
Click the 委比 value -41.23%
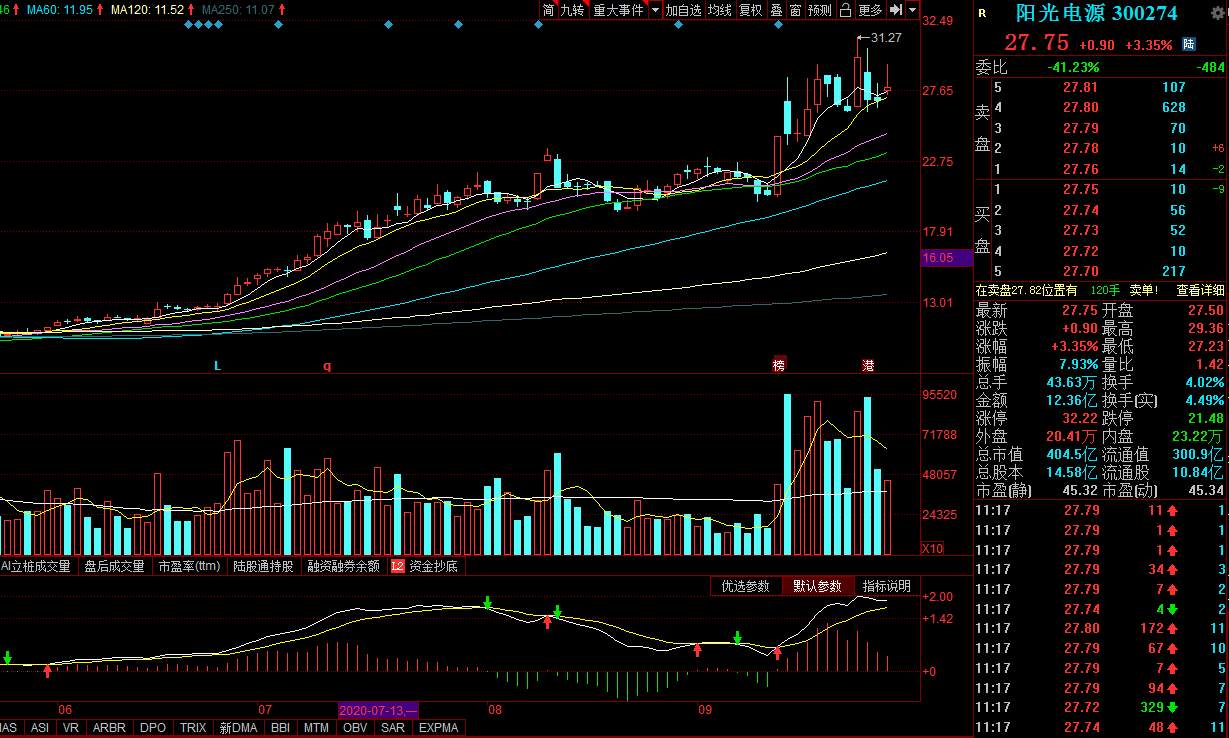pos(1073,68)
